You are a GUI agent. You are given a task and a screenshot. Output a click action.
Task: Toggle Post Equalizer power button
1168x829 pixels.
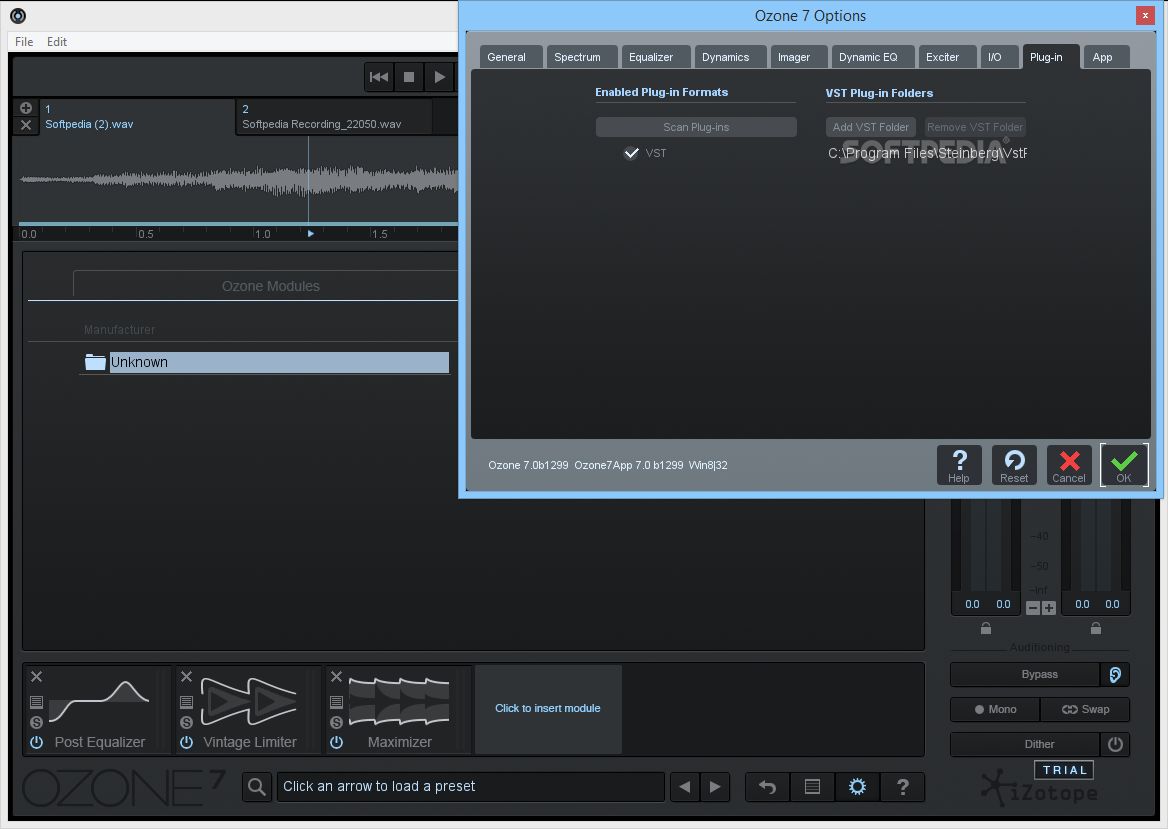point(36,742)
